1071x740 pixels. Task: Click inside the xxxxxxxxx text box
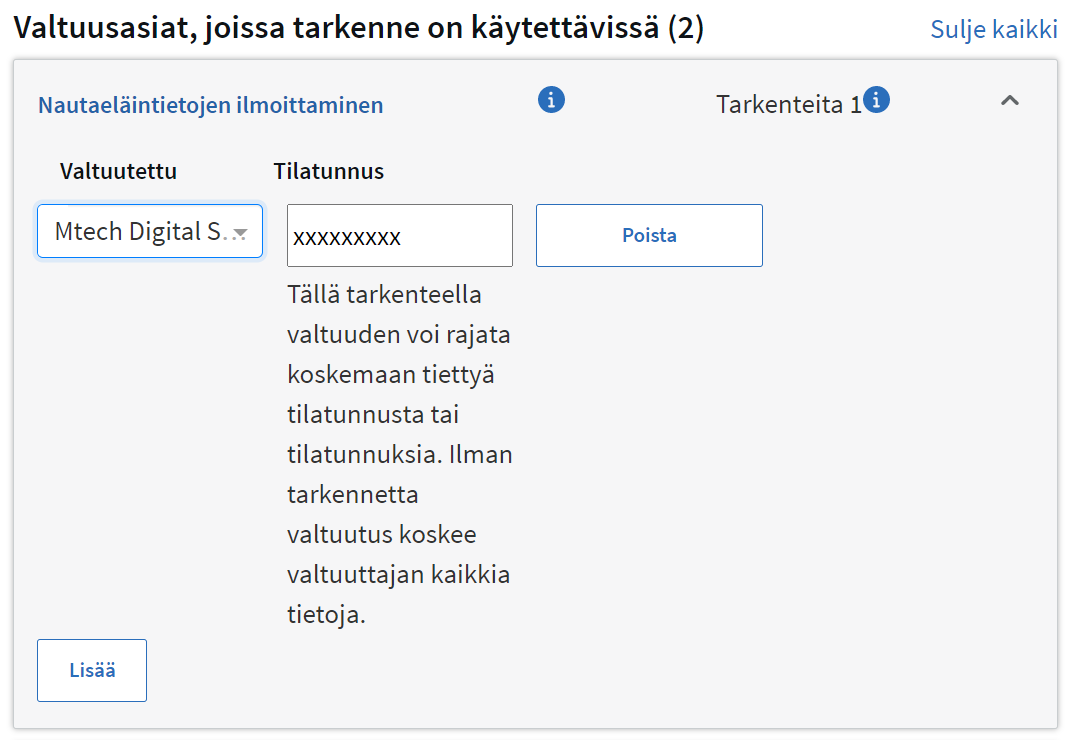[x=399, y=235]
